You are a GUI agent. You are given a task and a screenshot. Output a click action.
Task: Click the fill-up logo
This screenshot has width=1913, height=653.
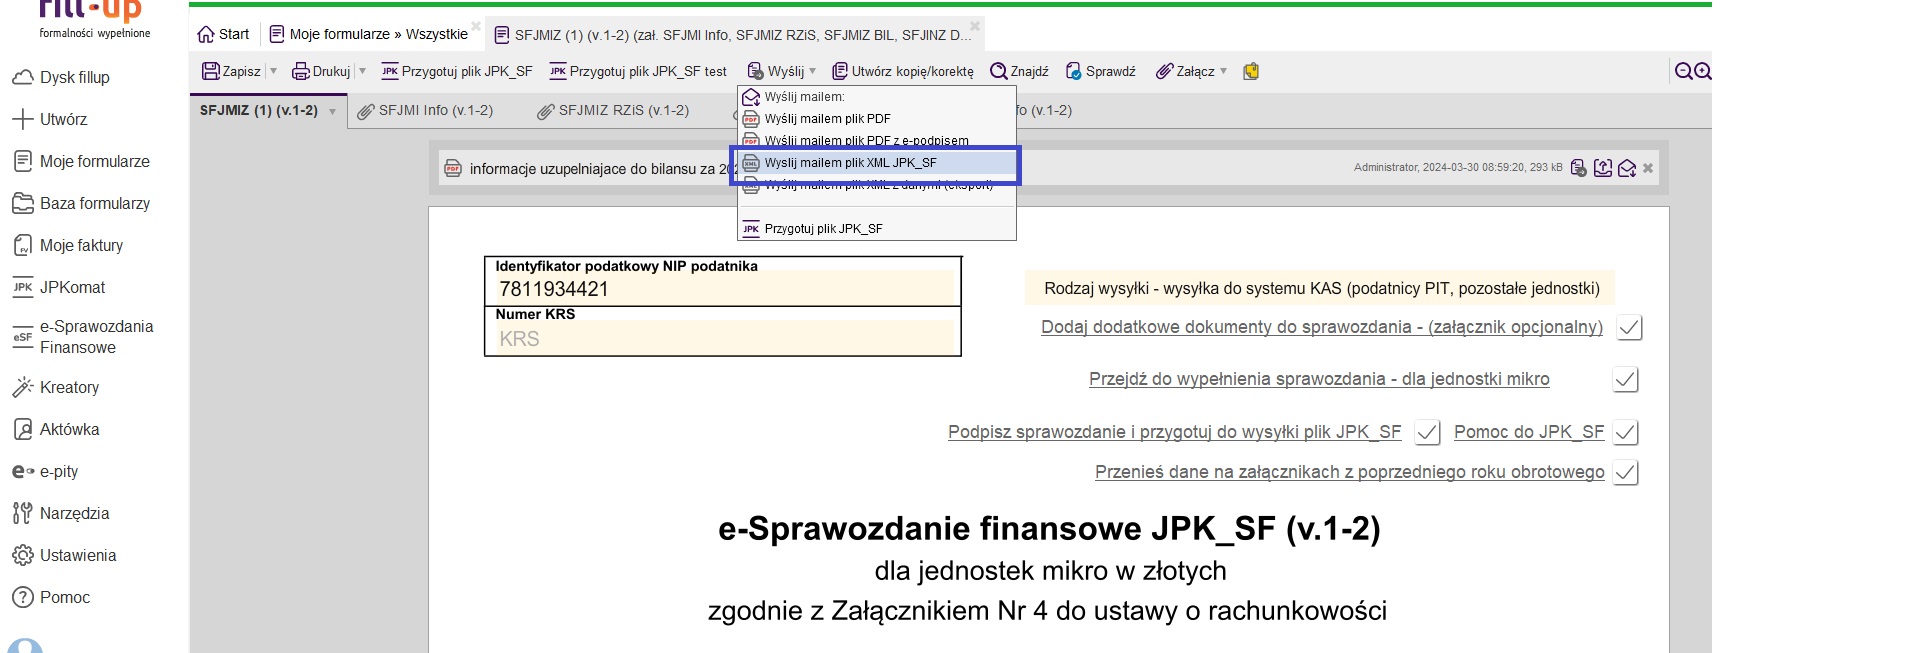point(94,20)
